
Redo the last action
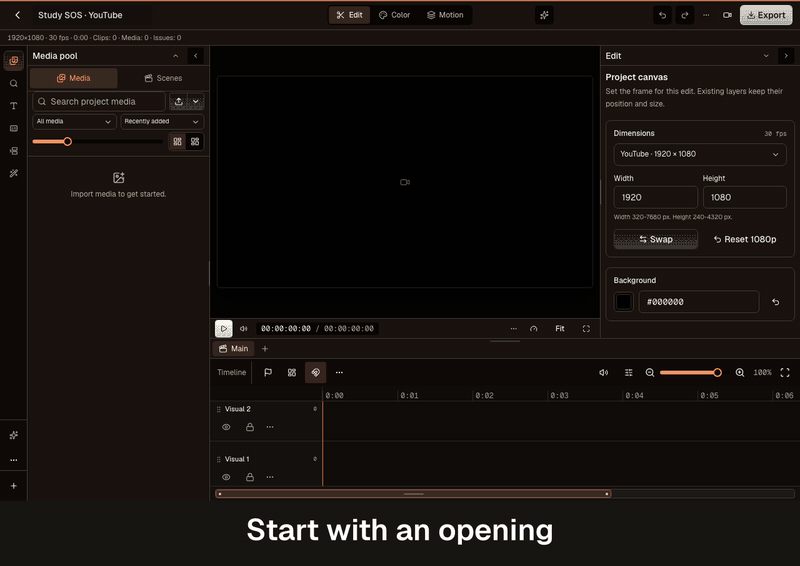click(685, 15)
